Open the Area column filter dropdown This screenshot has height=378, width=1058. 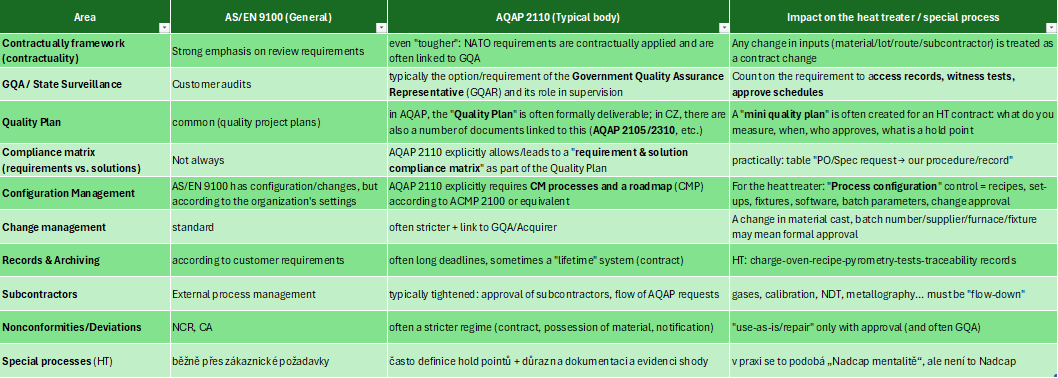tap(163, 28)
